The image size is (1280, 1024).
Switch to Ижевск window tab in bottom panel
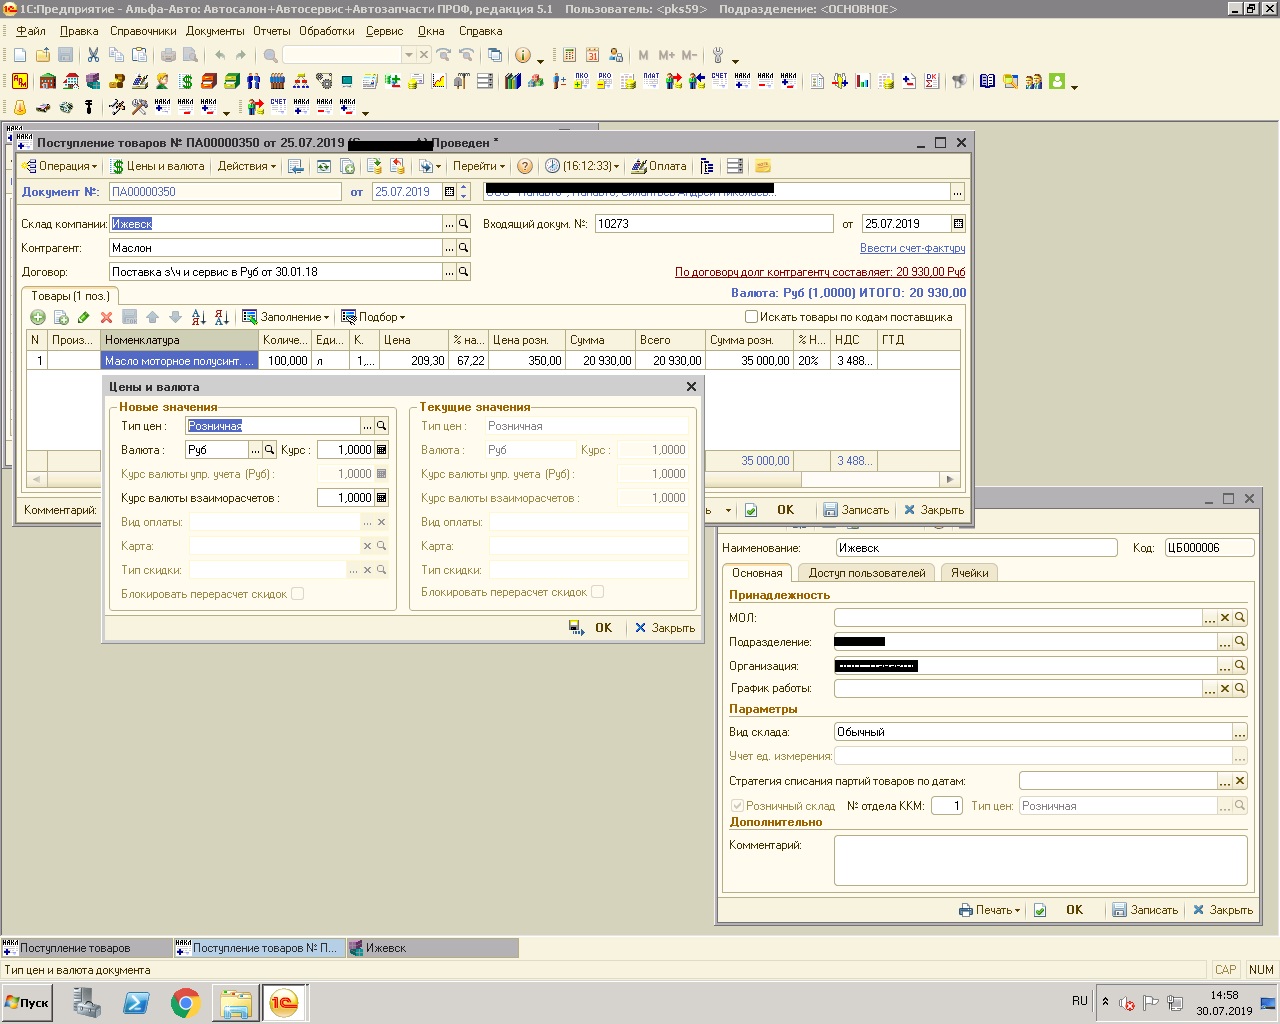[x=432, y=948]
